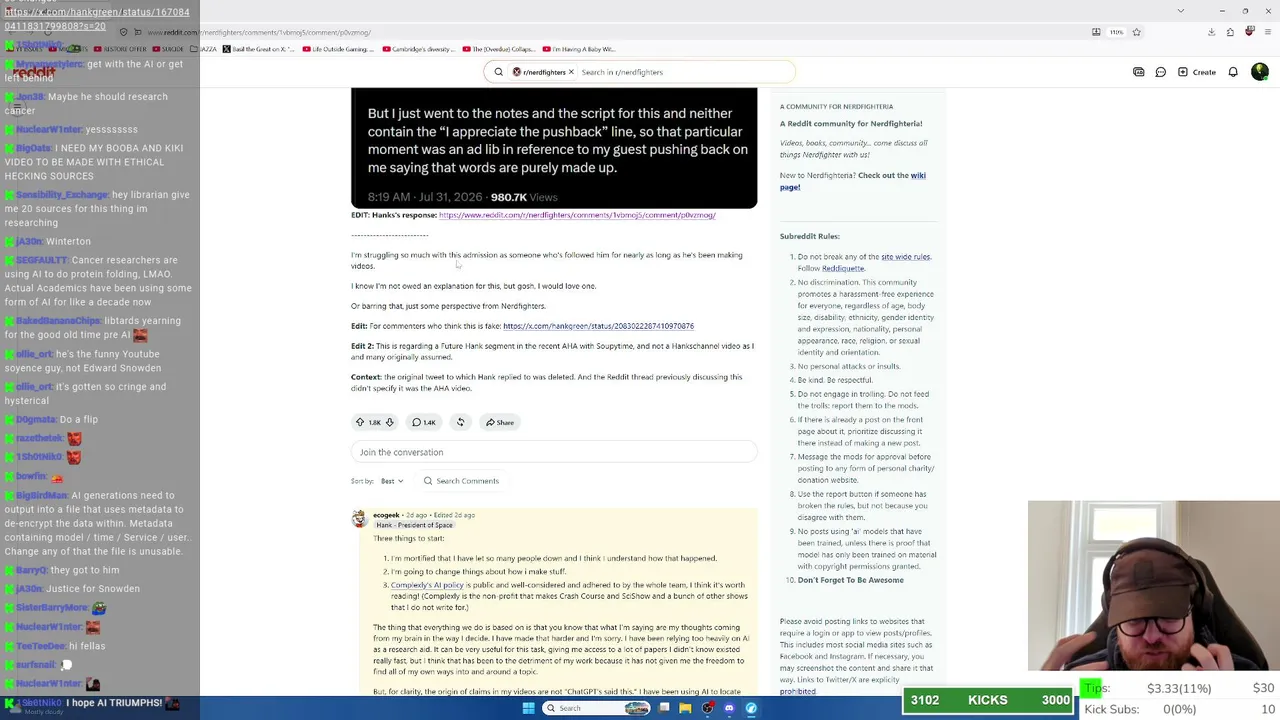Open the Reddit profile avatar menu
The image size is (1280, 720).
(1260, 72)
